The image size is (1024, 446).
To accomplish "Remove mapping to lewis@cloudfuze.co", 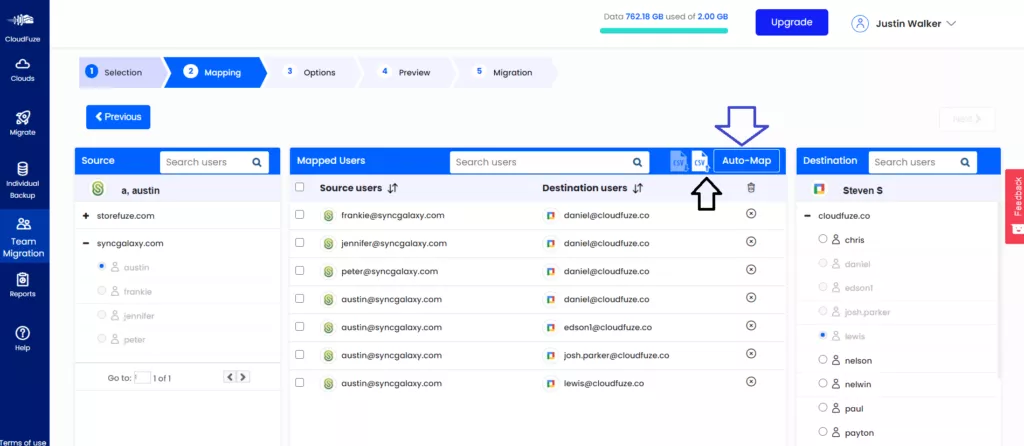I will [x=751, y=381].
